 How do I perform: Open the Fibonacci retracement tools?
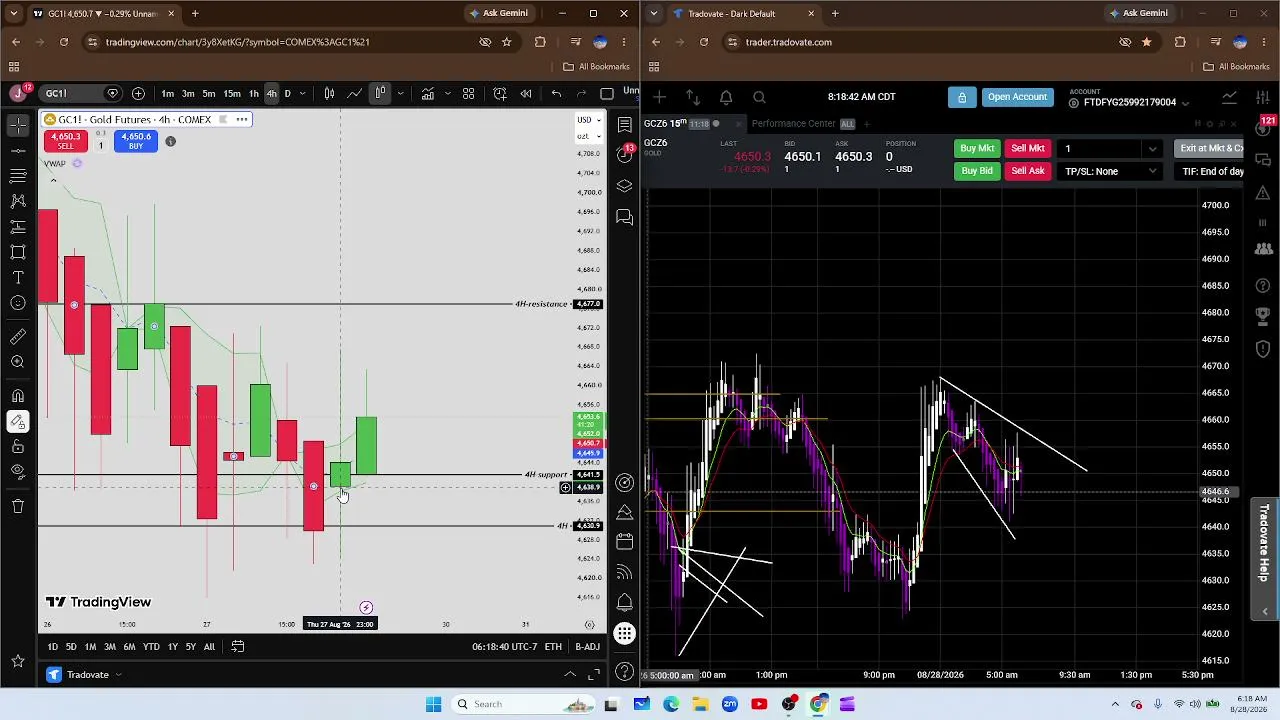pos(18,176)
